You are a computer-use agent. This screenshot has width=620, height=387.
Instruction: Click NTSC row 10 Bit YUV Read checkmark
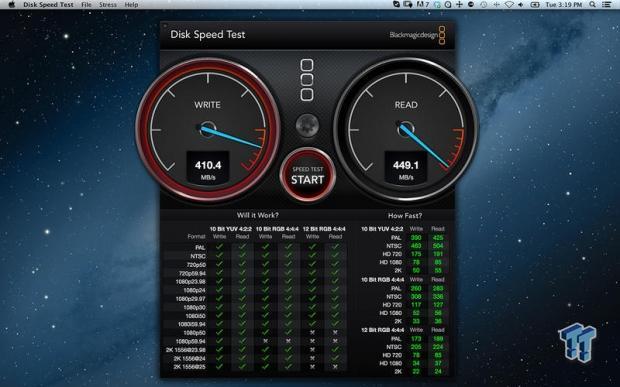242,255
